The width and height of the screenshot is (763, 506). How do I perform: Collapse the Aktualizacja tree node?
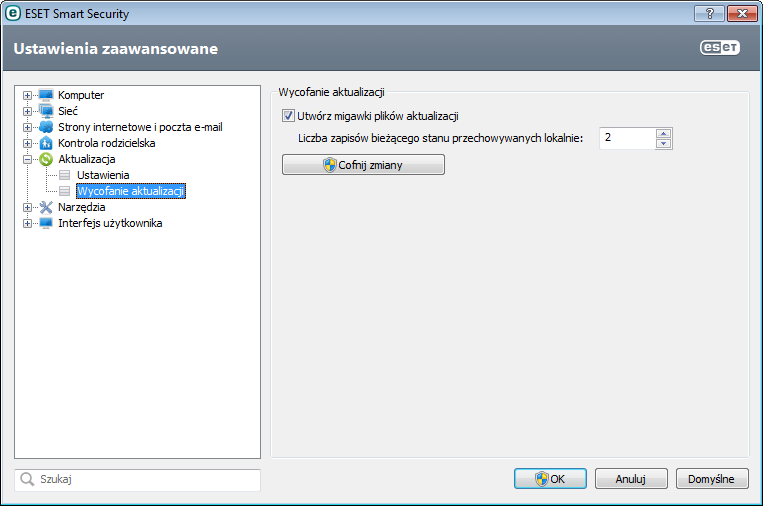point(27,160)
